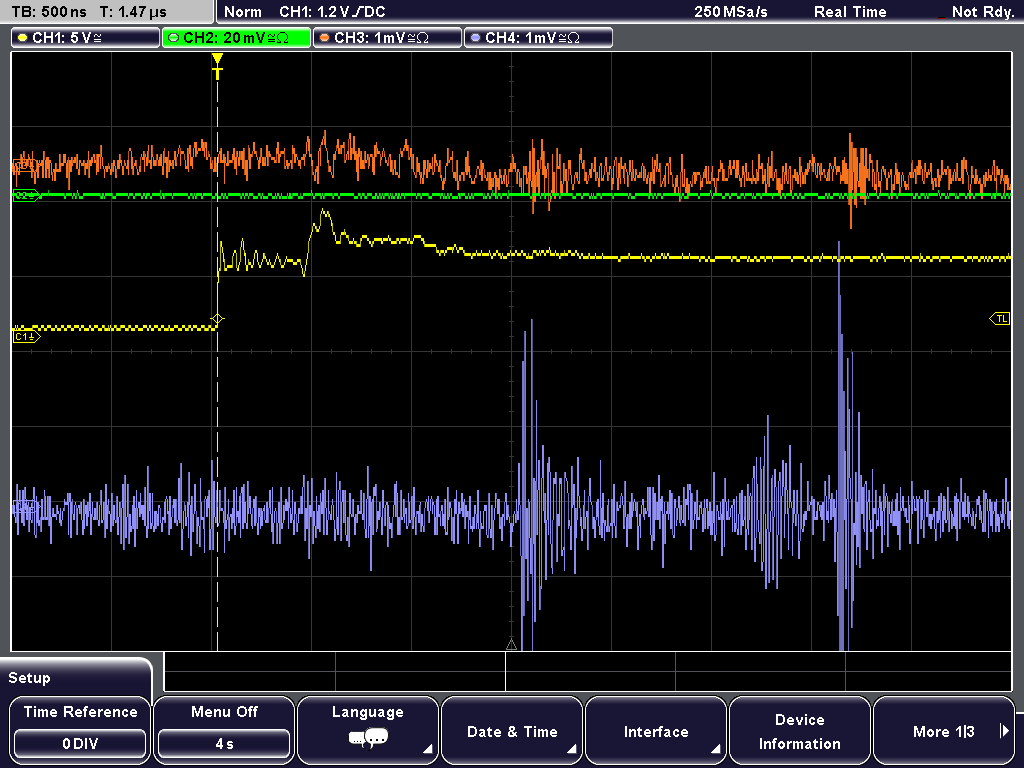The height and width of the screenshot is (768, 1024).
Task: Click the T: 1.47 µs trigger time readout
Action: pos(133,12)
